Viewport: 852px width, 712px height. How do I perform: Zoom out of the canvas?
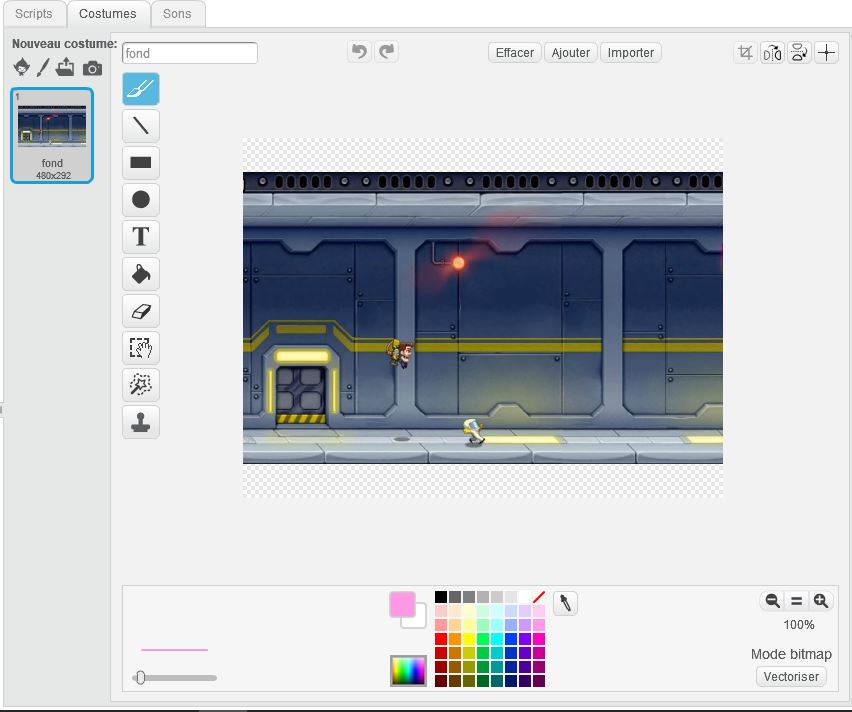point(772,601)
